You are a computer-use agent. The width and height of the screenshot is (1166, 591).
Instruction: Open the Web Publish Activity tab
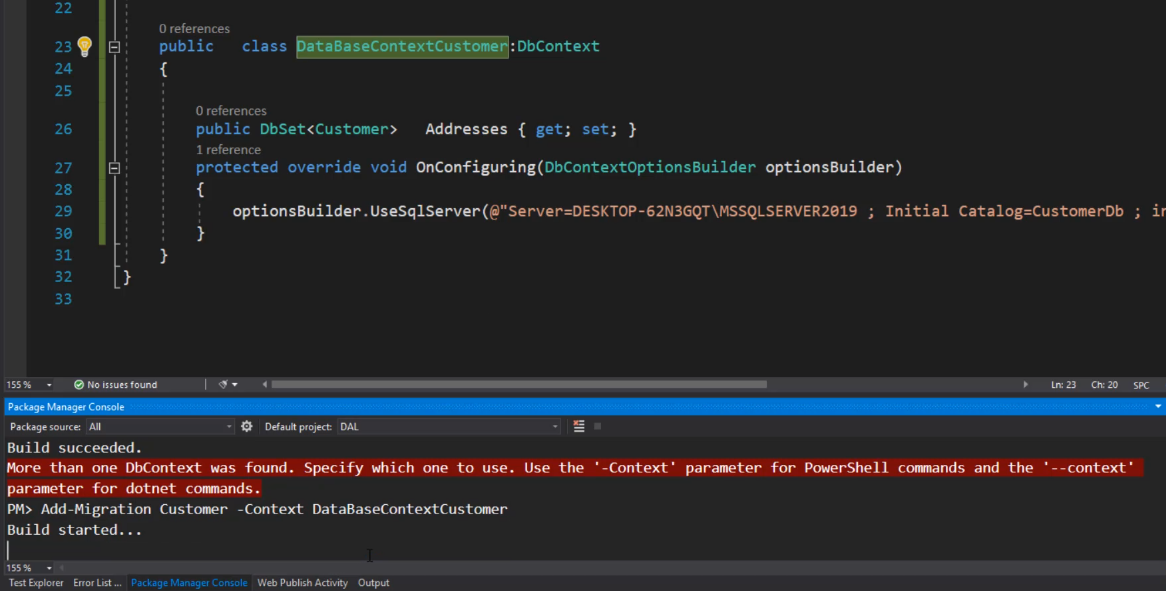[x=302, y=583]
